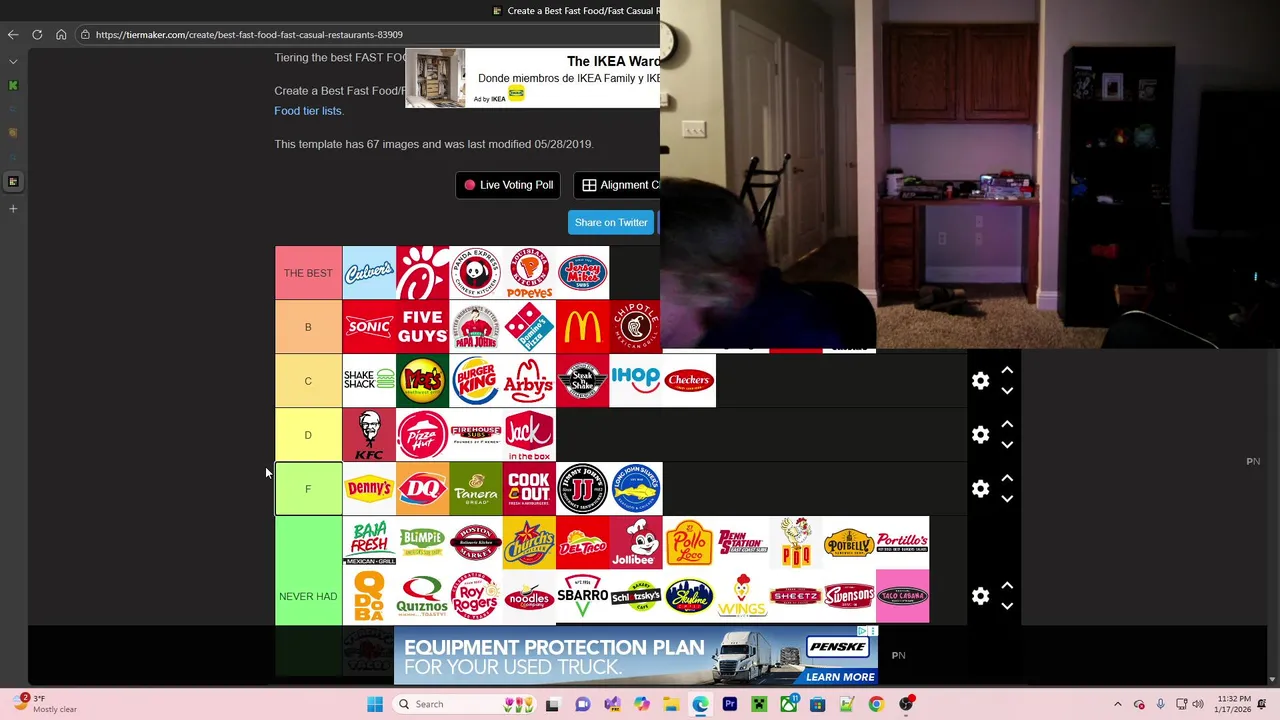Move tier F row down
Screen dimensions: 1280x720
pos(1007,499)
